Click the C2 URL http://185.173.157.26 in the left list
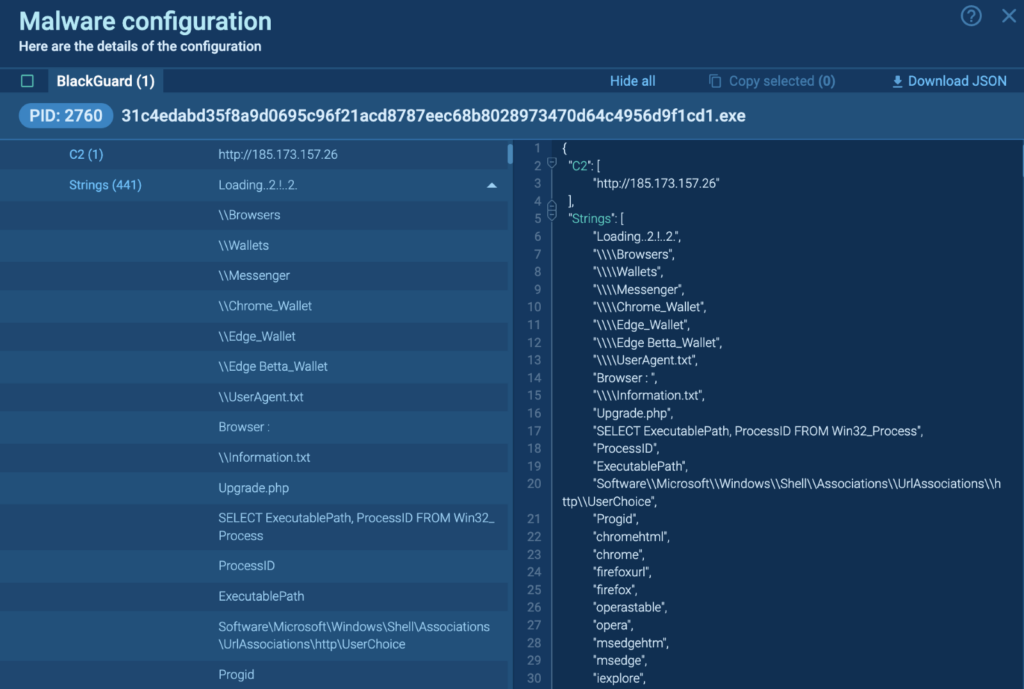The width and height of the screenshot is (1024, 689). pos(277,154)
